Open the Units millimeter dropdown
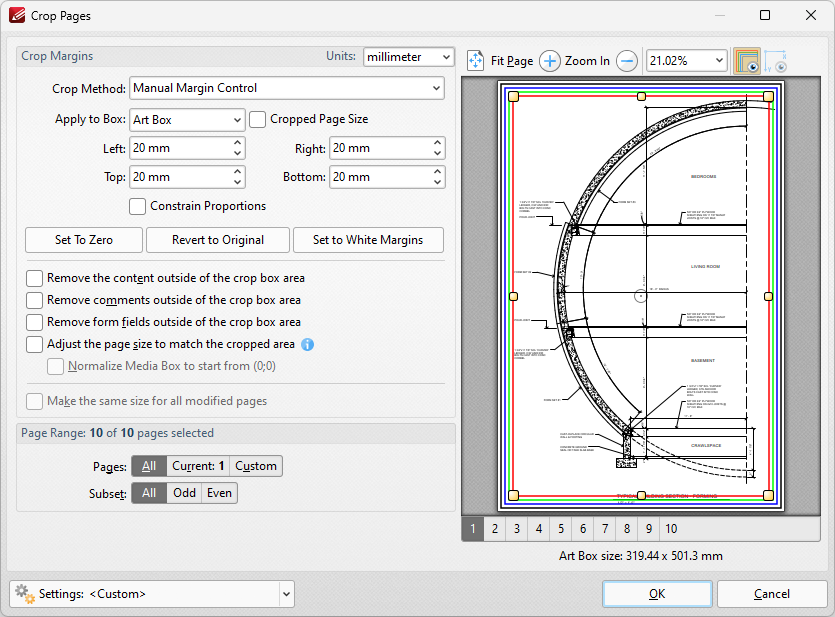Viewport: 835px width, 617px height. [x=408, y=57]
